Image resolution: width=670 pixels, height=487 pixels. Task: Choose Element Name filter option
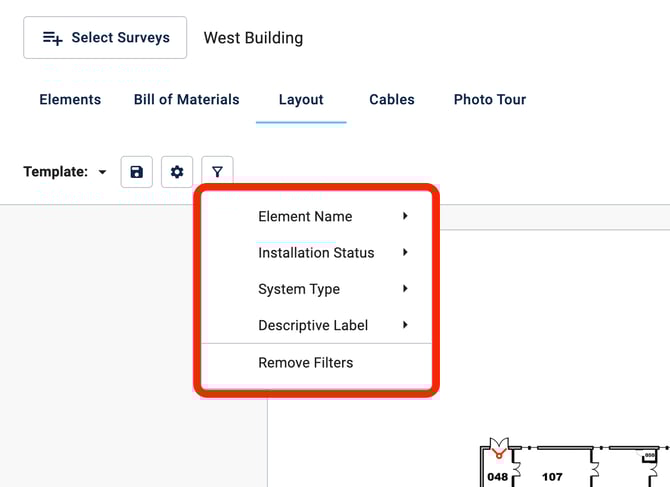tap(305, 217)
